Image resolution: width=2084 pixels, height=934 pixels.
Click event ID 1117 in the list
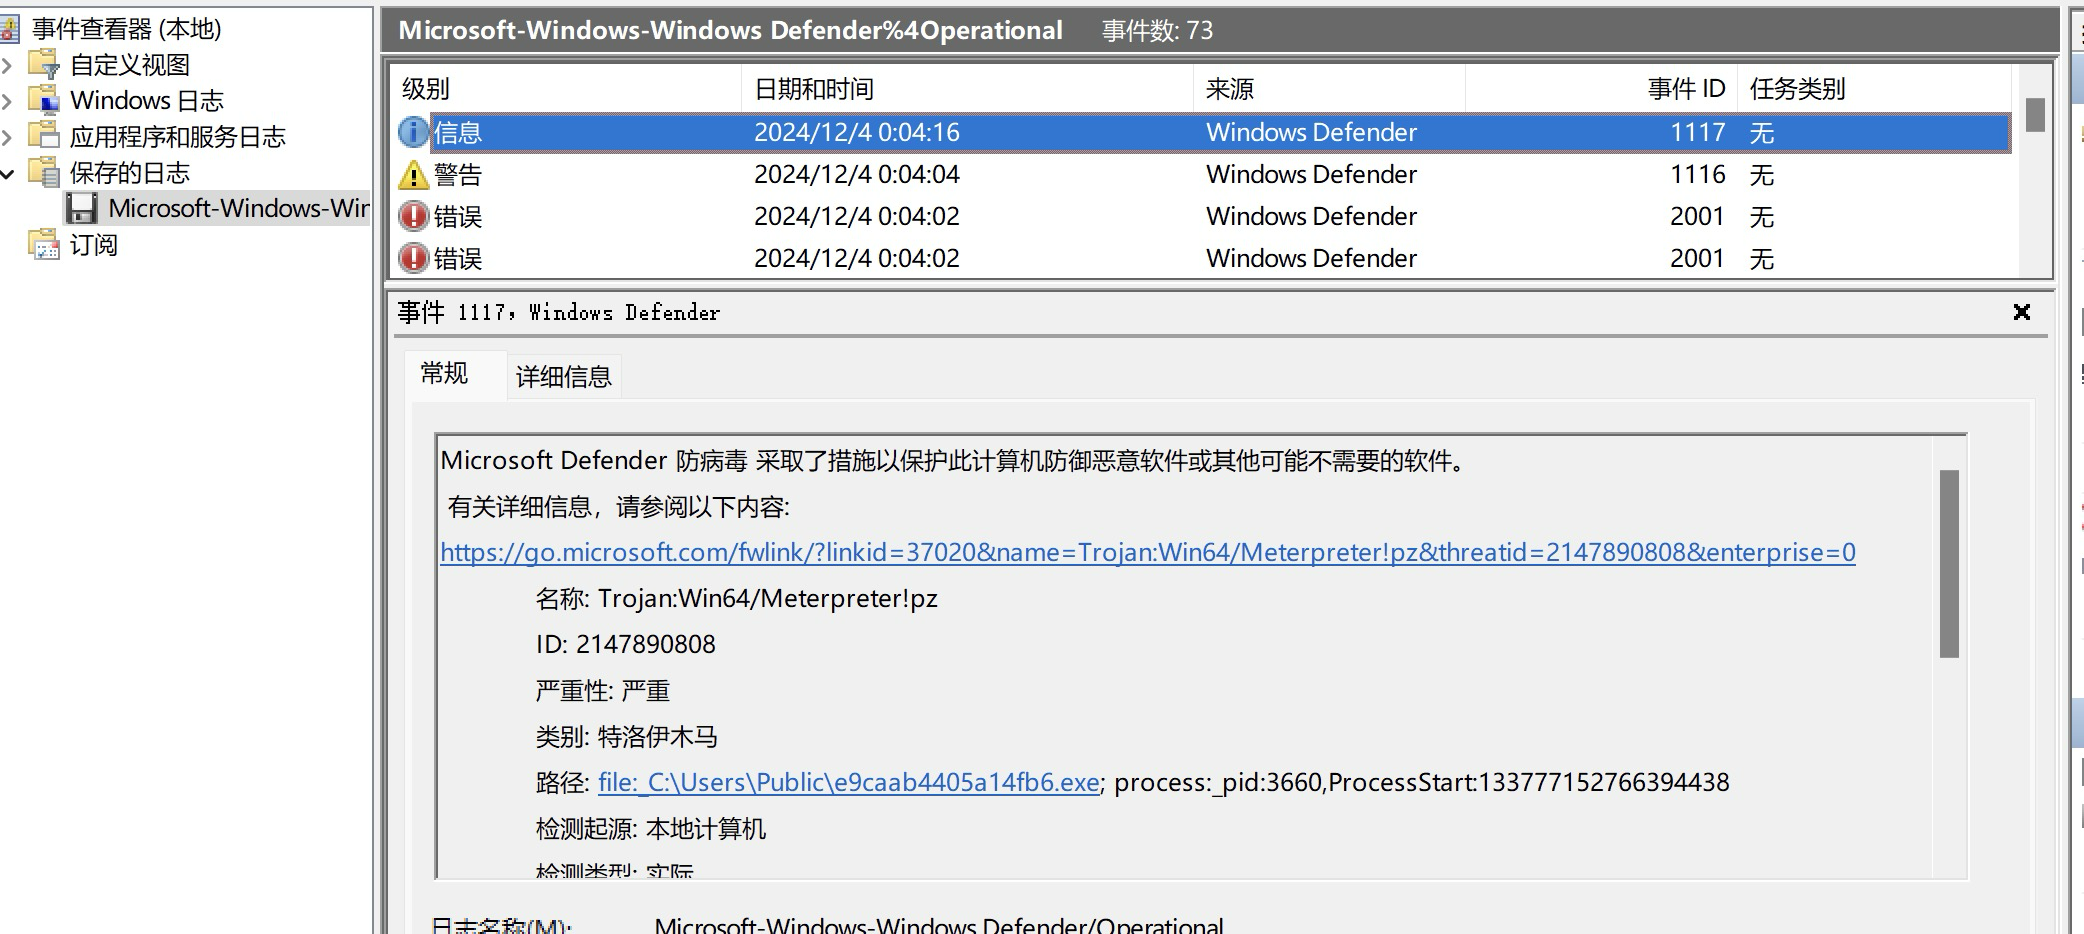point(1697,132)
